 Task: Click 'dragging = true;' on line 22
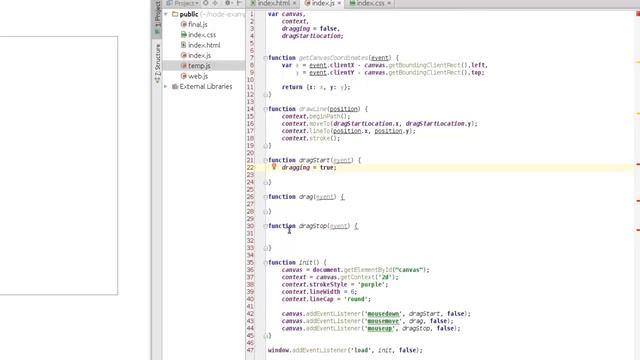pyautogui.click(x=309, y=168)
